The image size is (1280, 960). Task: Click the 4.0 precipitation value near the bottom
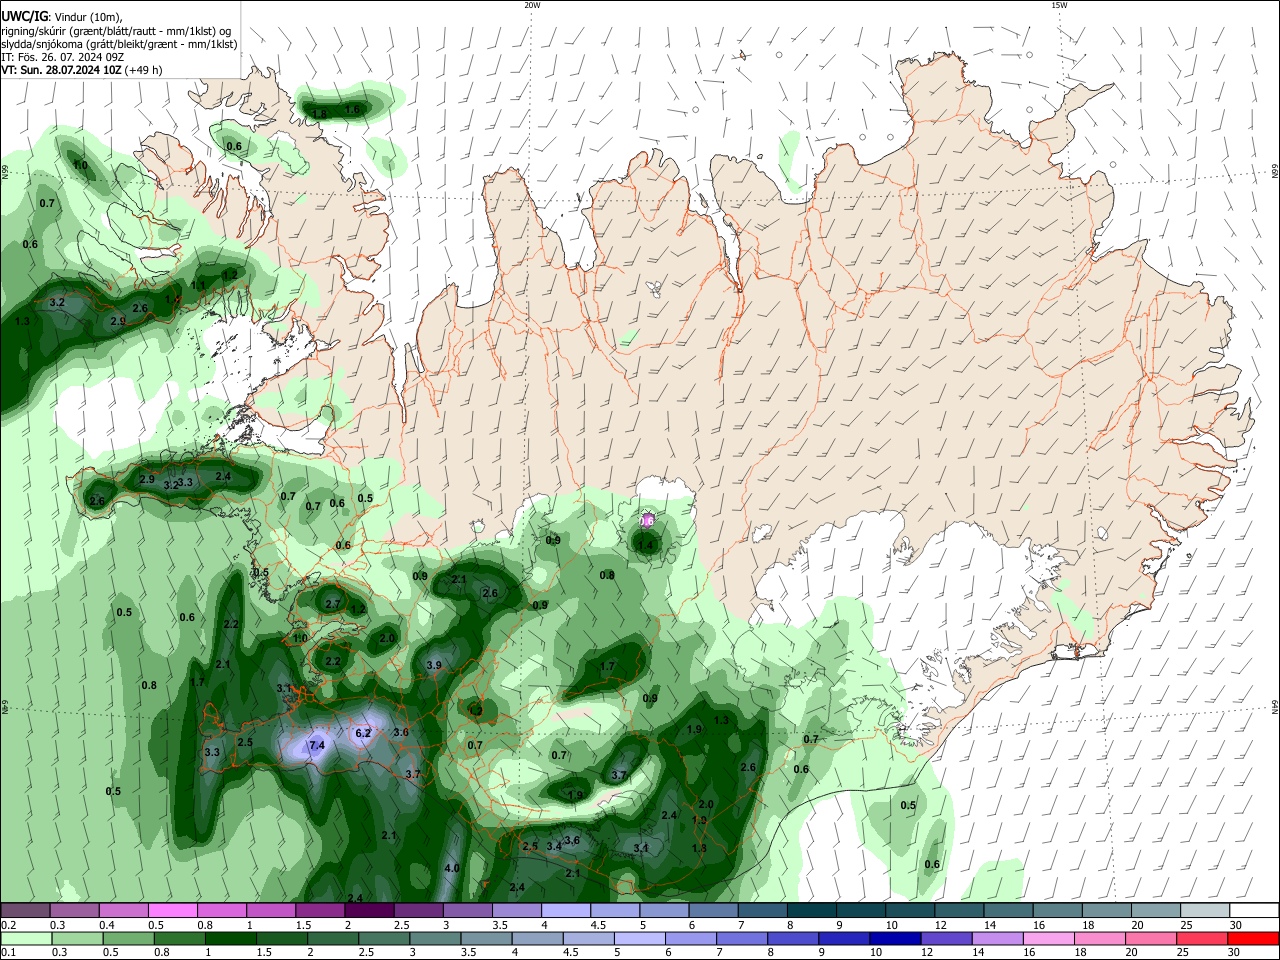451,868
